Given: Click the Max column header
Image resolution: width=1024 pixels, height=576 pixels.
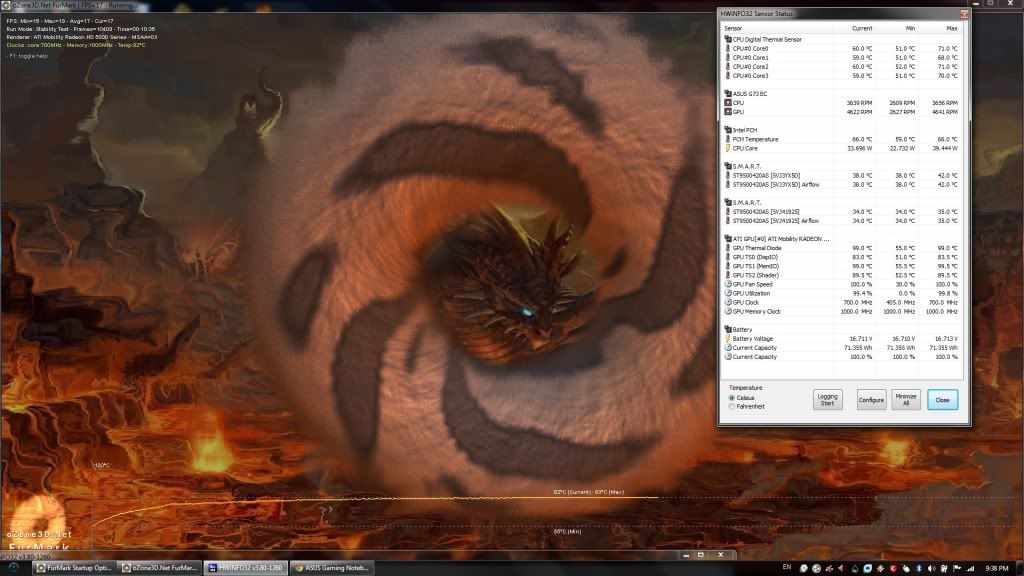Looking at the screenshot, I should 952,28.
